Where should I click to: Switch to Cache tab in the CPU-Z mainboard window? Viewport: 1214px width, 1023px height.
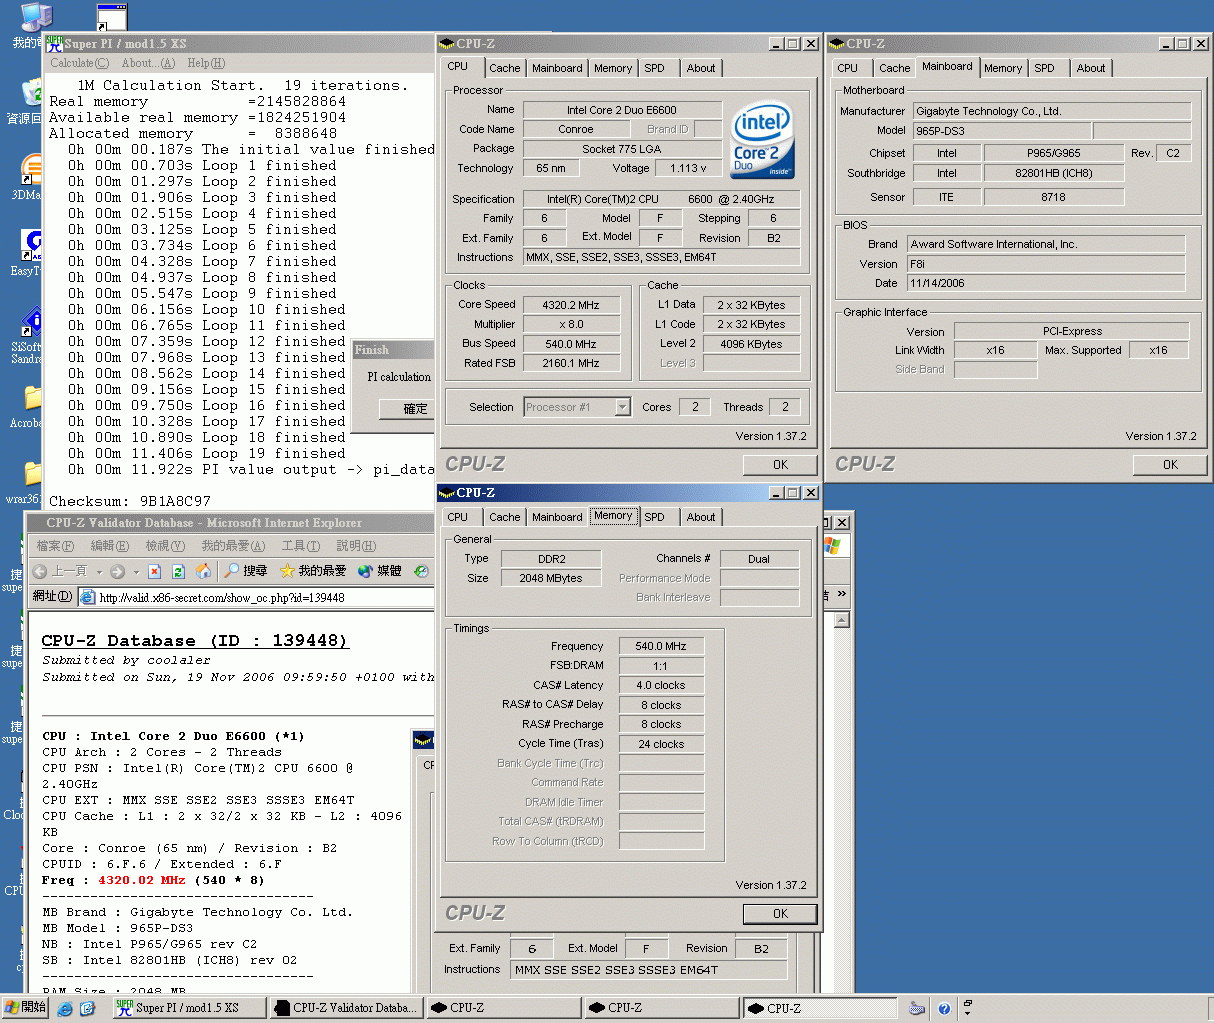[894, 68]
